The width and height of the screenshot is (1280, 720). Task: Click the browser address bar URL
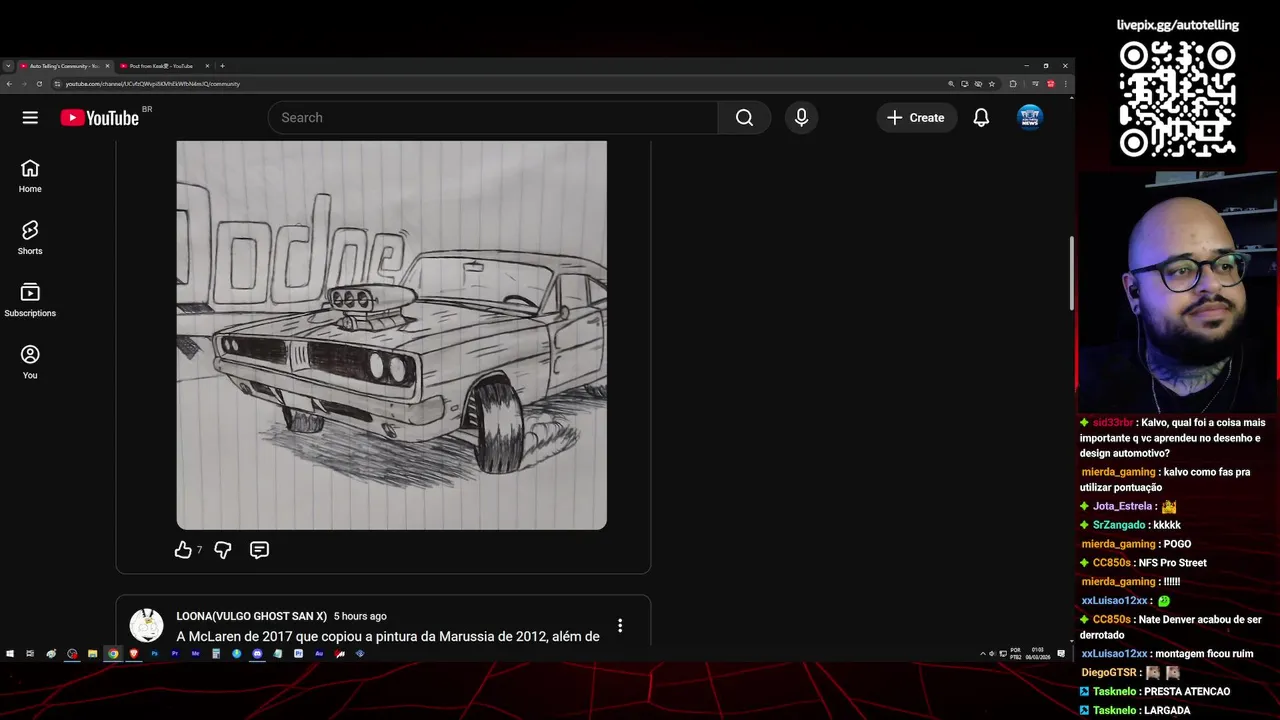(152, 84)
